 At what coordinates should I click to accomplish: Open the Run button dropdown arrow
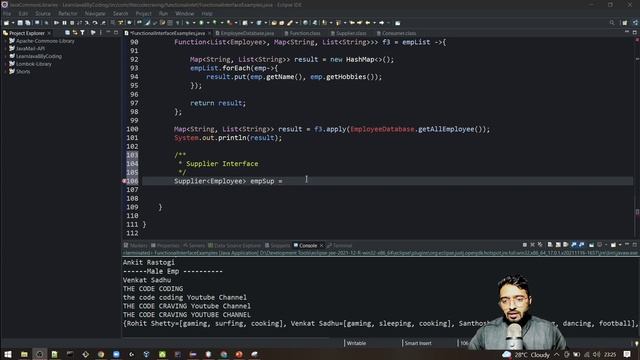pos(208,23)
